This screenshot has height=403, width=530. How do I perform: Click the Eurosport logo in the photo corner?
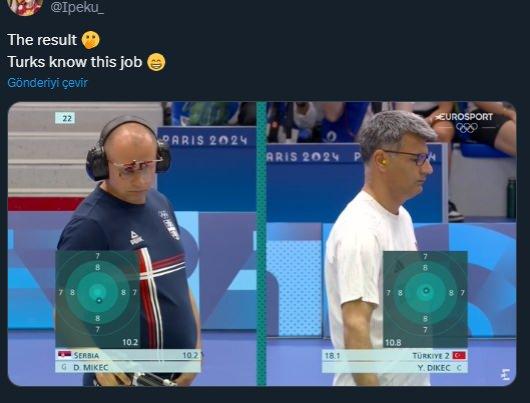[x=464, y=117]
